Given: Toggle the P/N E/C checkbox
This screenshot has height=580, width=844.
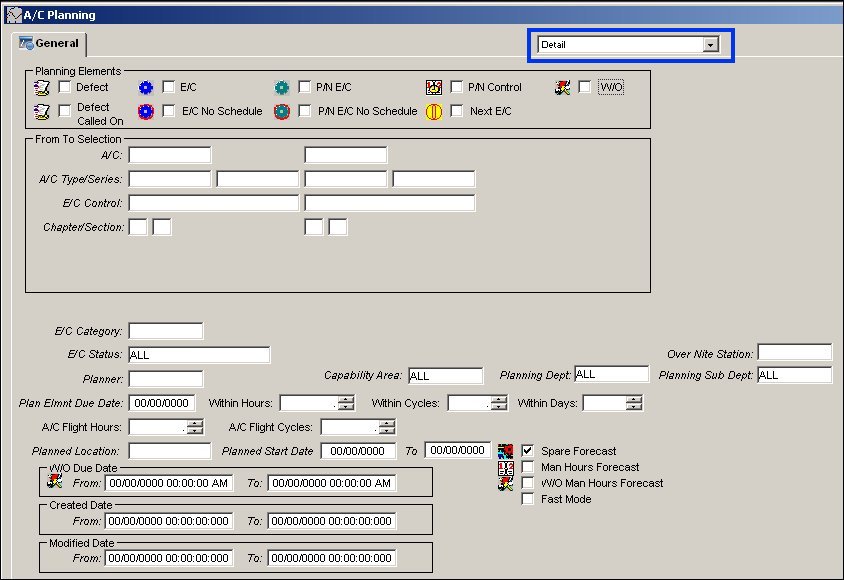Looking at the screenshot, I should (305, 87).
